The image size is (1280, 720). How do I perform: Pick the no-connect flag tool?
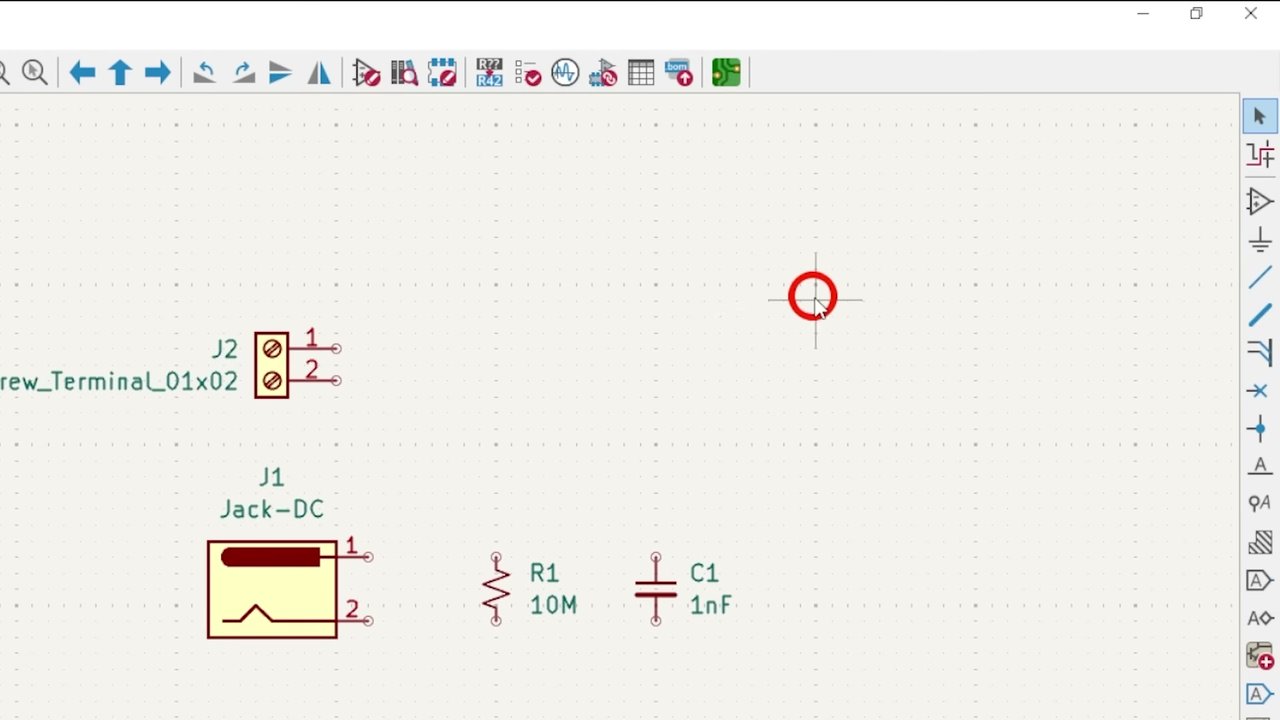(x=1259, y=391)
